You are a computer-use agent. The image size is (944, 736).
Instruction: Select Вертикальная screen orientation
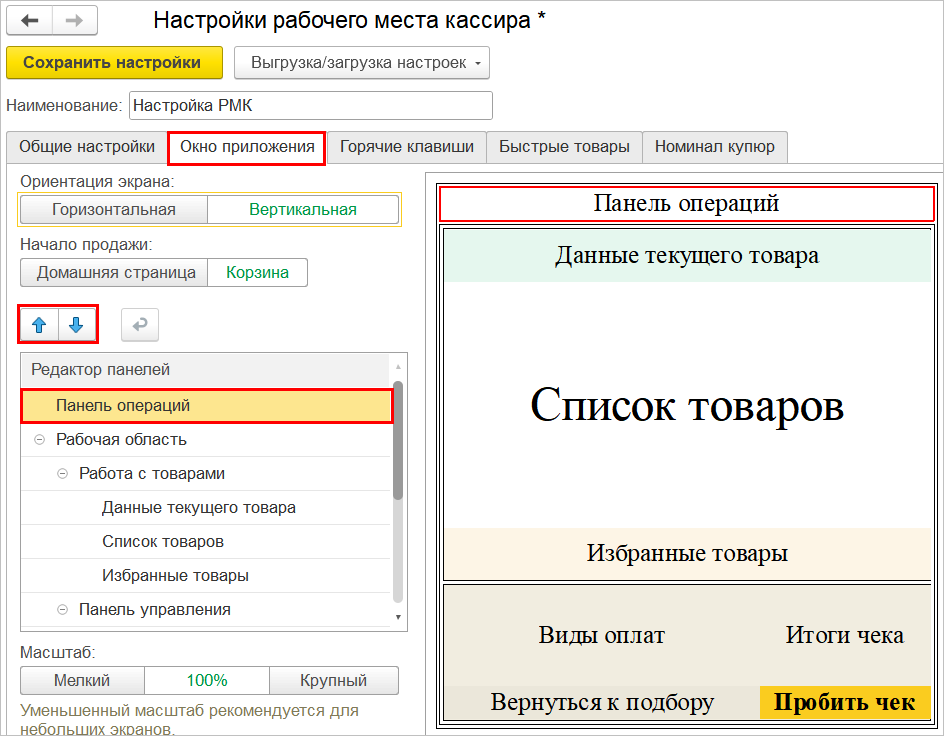click(x=303, y=209)
